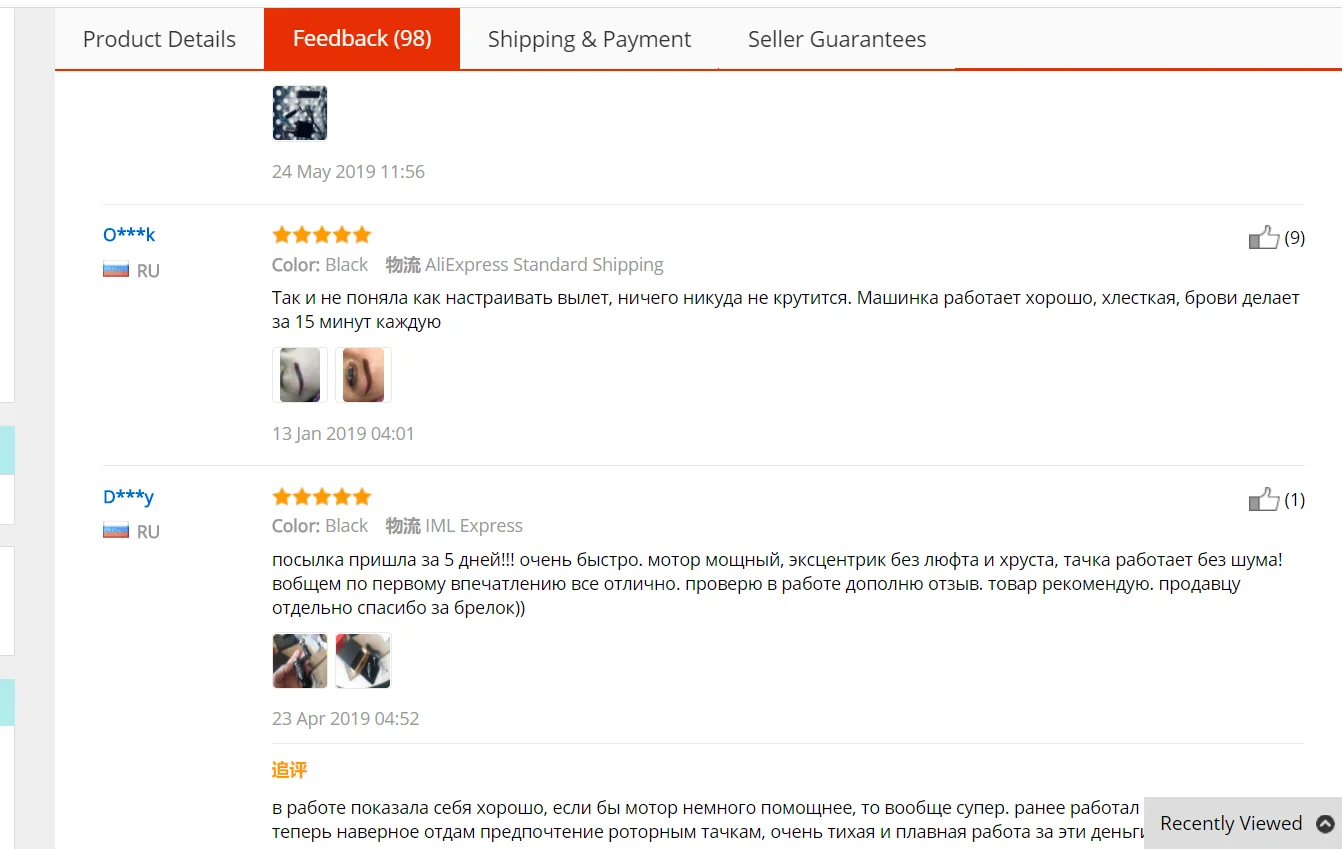Open the Product Details tab
This screenshot has height=849, width=1342.
(x=159, y=39)
